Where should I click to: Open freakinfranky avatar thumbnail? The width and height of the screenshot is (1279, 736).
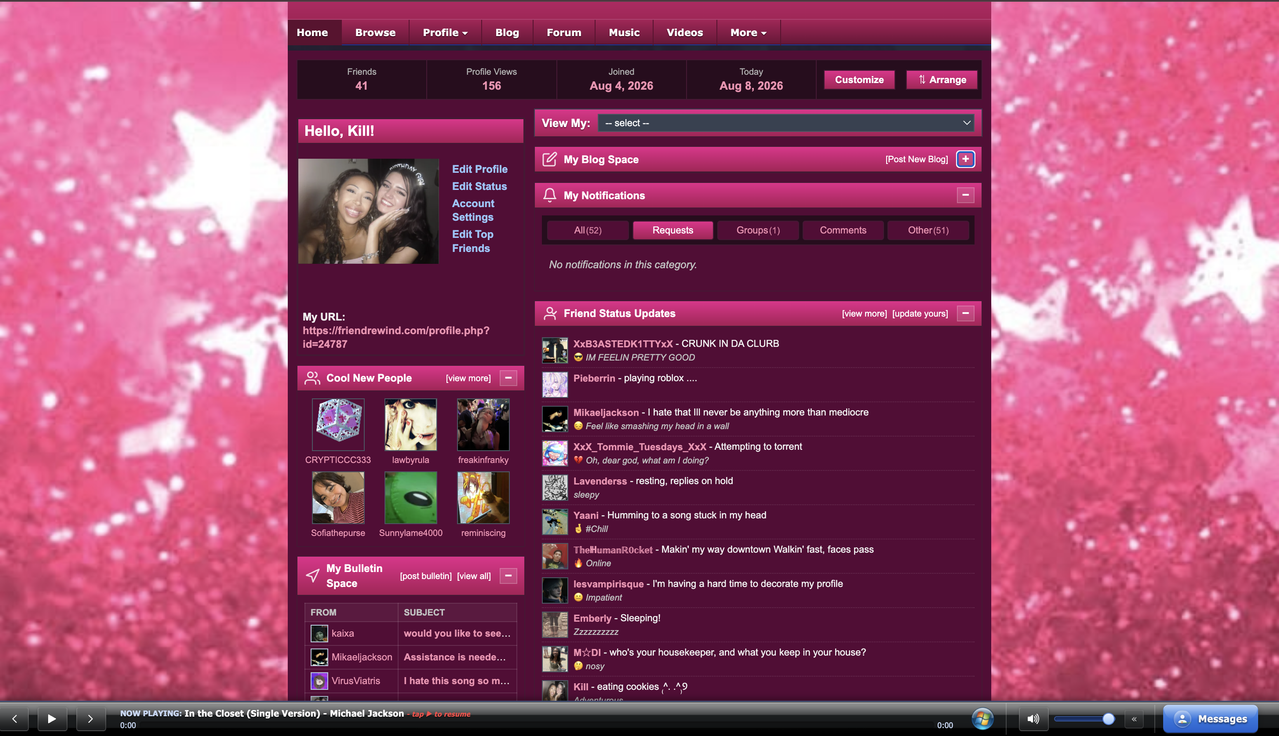pyautogui.click(x=483, y=425)
